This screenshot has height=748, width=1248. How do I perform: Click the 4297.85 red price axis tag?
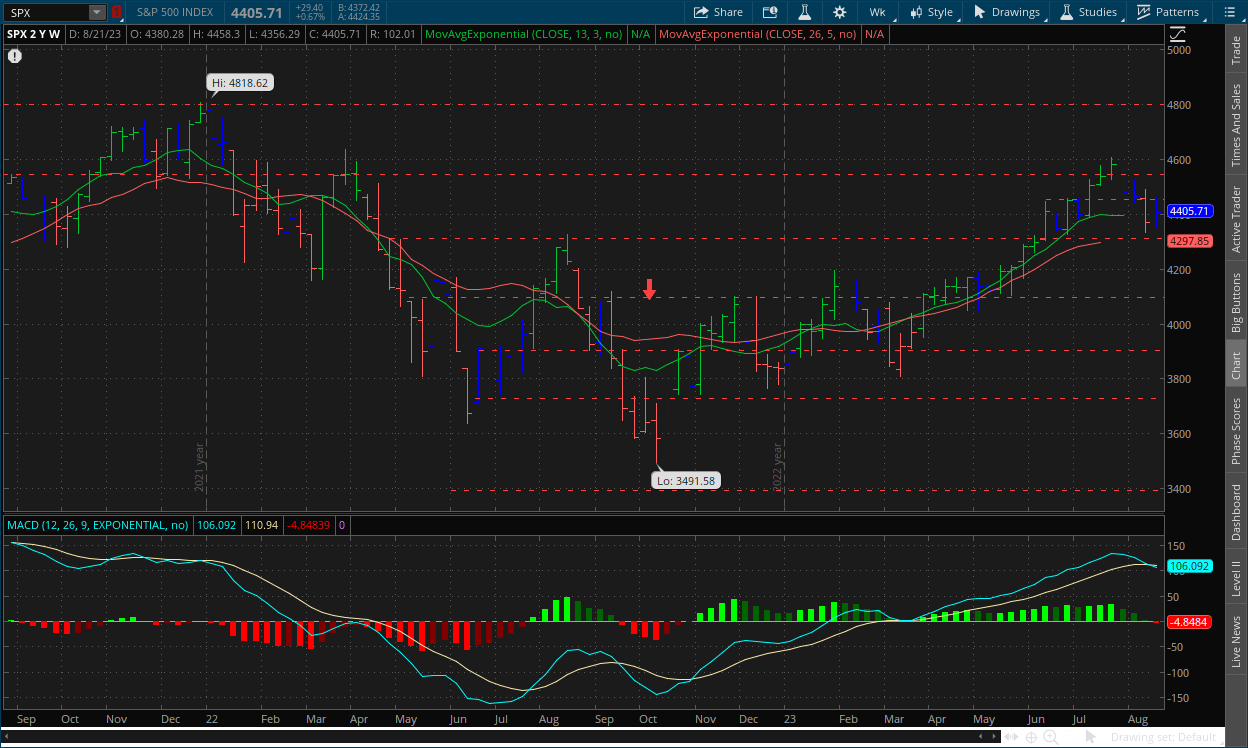(1190, 241)
